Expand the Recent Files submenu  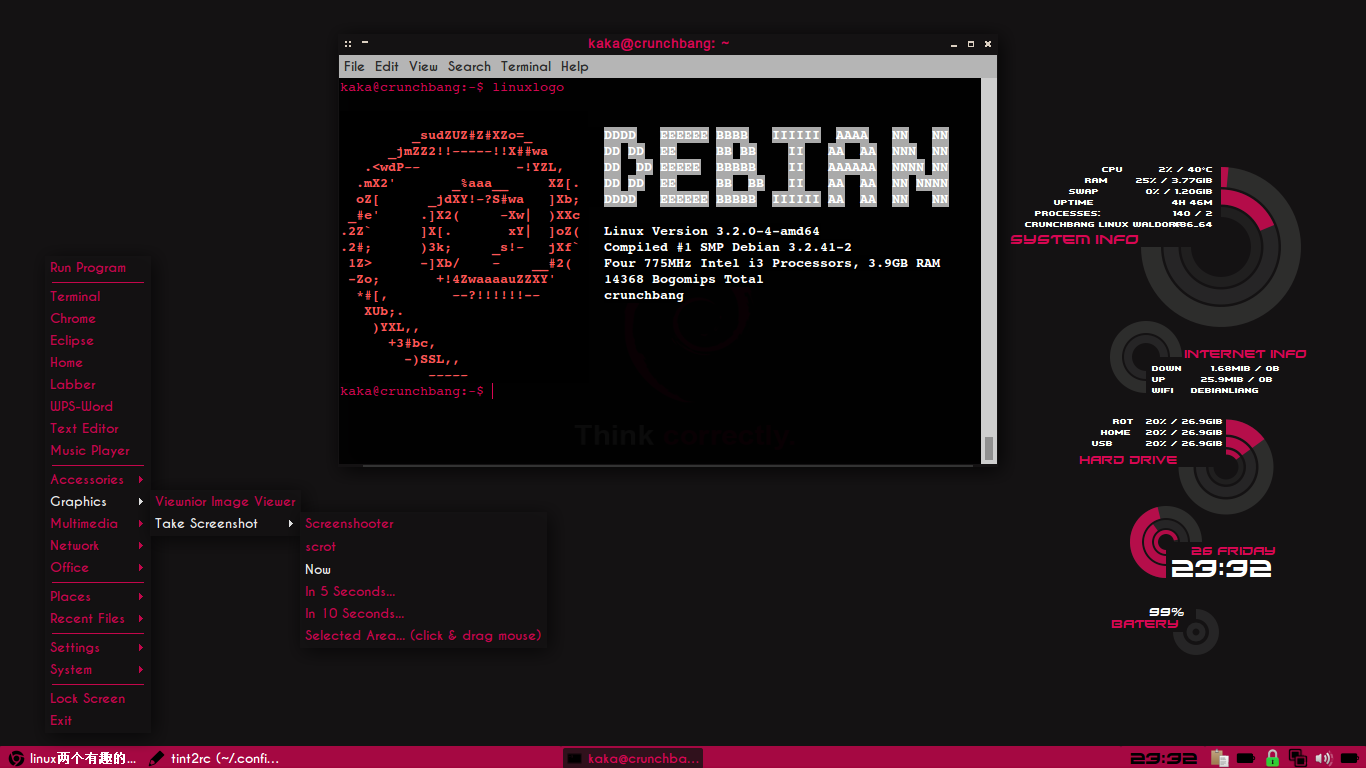point(97,618)
